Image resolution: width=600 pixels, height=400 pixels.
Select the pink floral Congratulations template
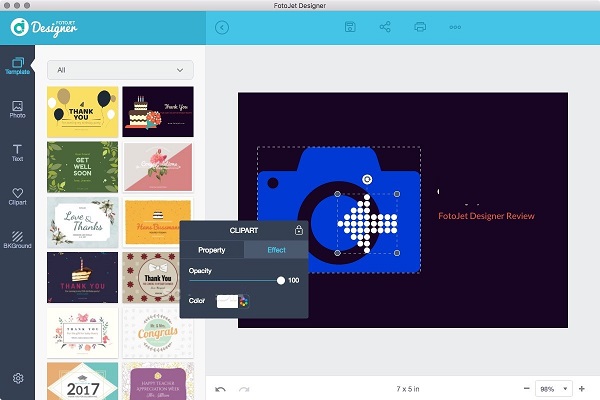click(158, 167)
